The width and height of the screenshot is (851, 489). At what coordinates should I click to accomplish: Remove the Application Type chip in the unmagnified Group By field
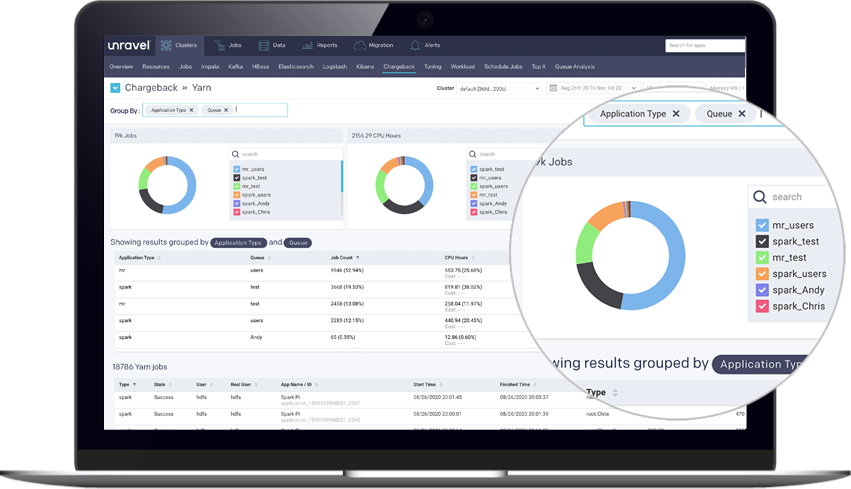[191, 110]
